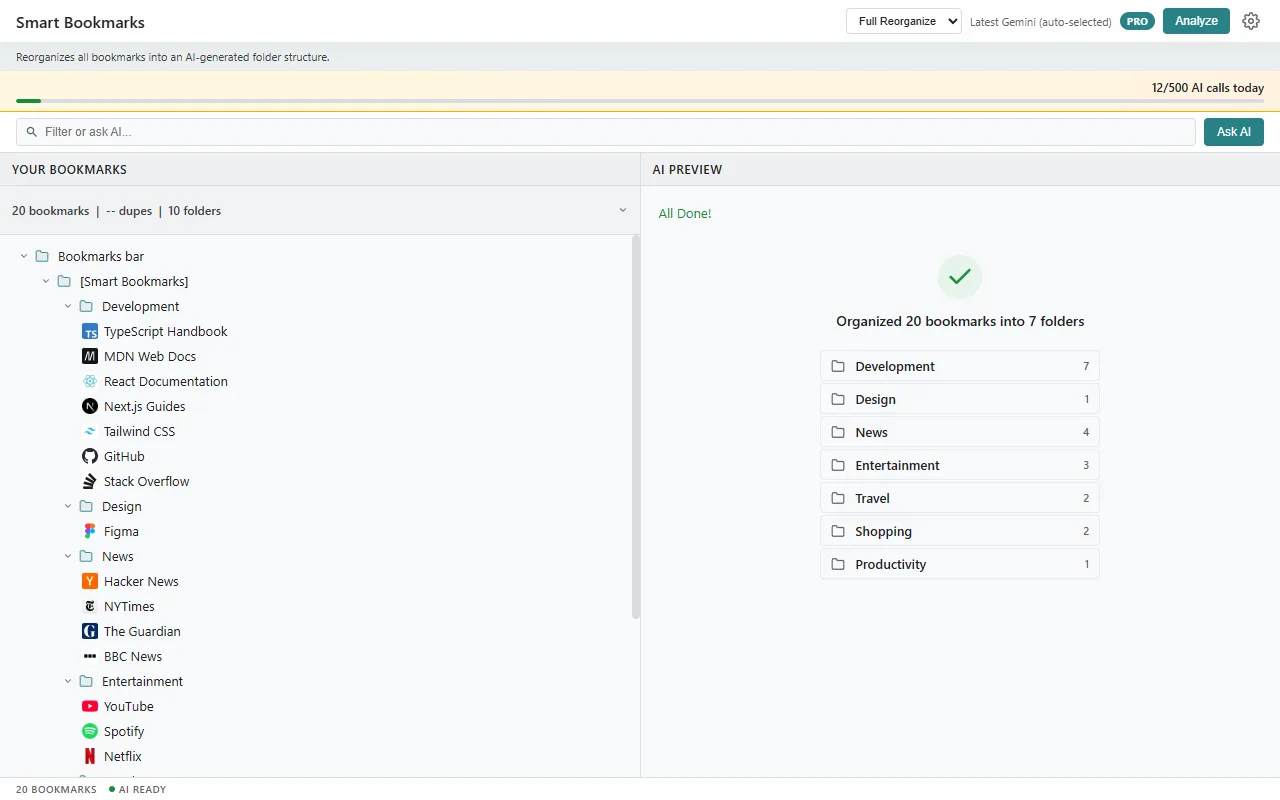Viewport: 1280px width, 800px height.
Task: Open the Entertainment result folder in AI Preview
Action: [960, 465]
